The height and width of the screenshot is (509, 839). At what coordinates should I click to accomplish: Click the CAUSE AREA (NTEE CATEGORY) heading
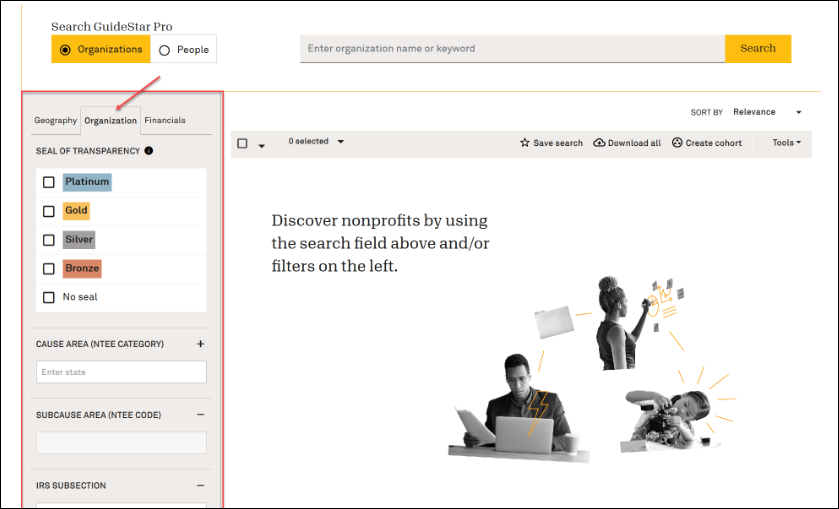[100, 344]
